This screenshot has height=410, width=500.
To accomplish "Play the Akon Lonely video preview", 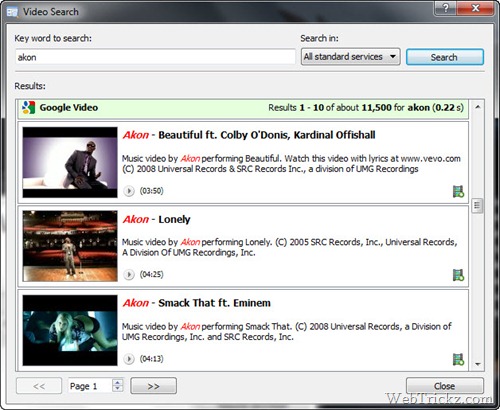I will click(x=129, y=275).
